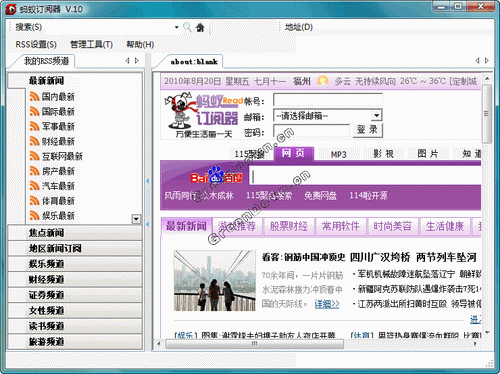500x374 pixels.
Task: Collapse the 最新新闻 section header
Action: [75, 80]
